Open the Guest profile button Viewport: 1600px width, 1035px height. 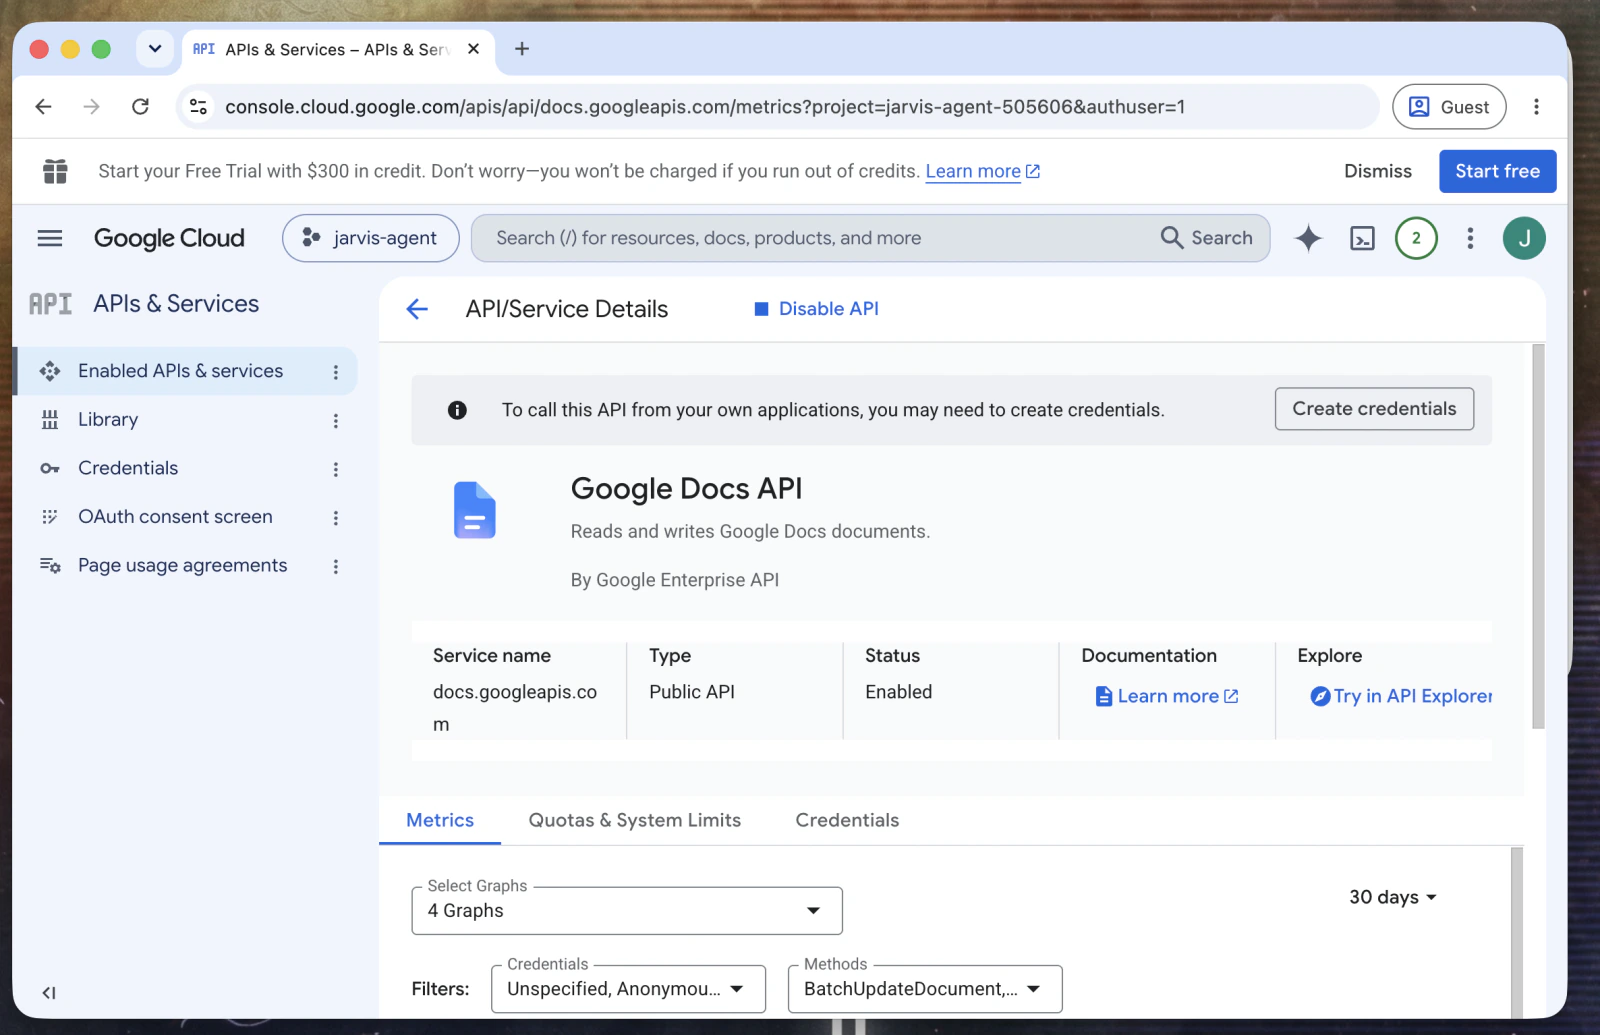1448,107
